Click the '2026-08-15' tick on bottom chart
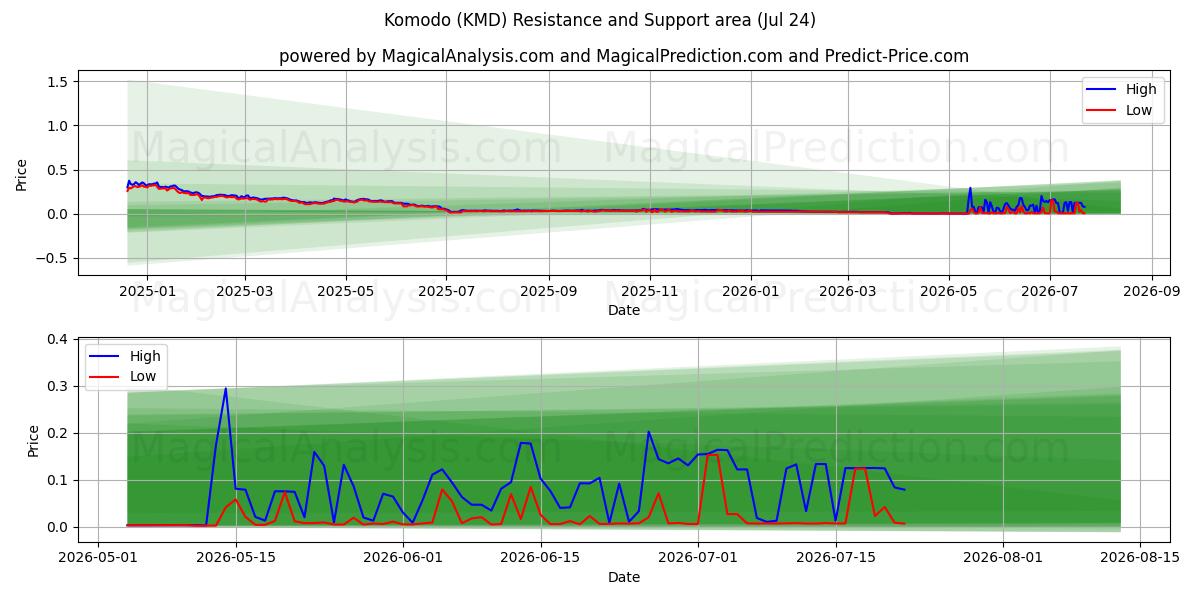This screenshot has width=1200, height=600. (1141, 558)
